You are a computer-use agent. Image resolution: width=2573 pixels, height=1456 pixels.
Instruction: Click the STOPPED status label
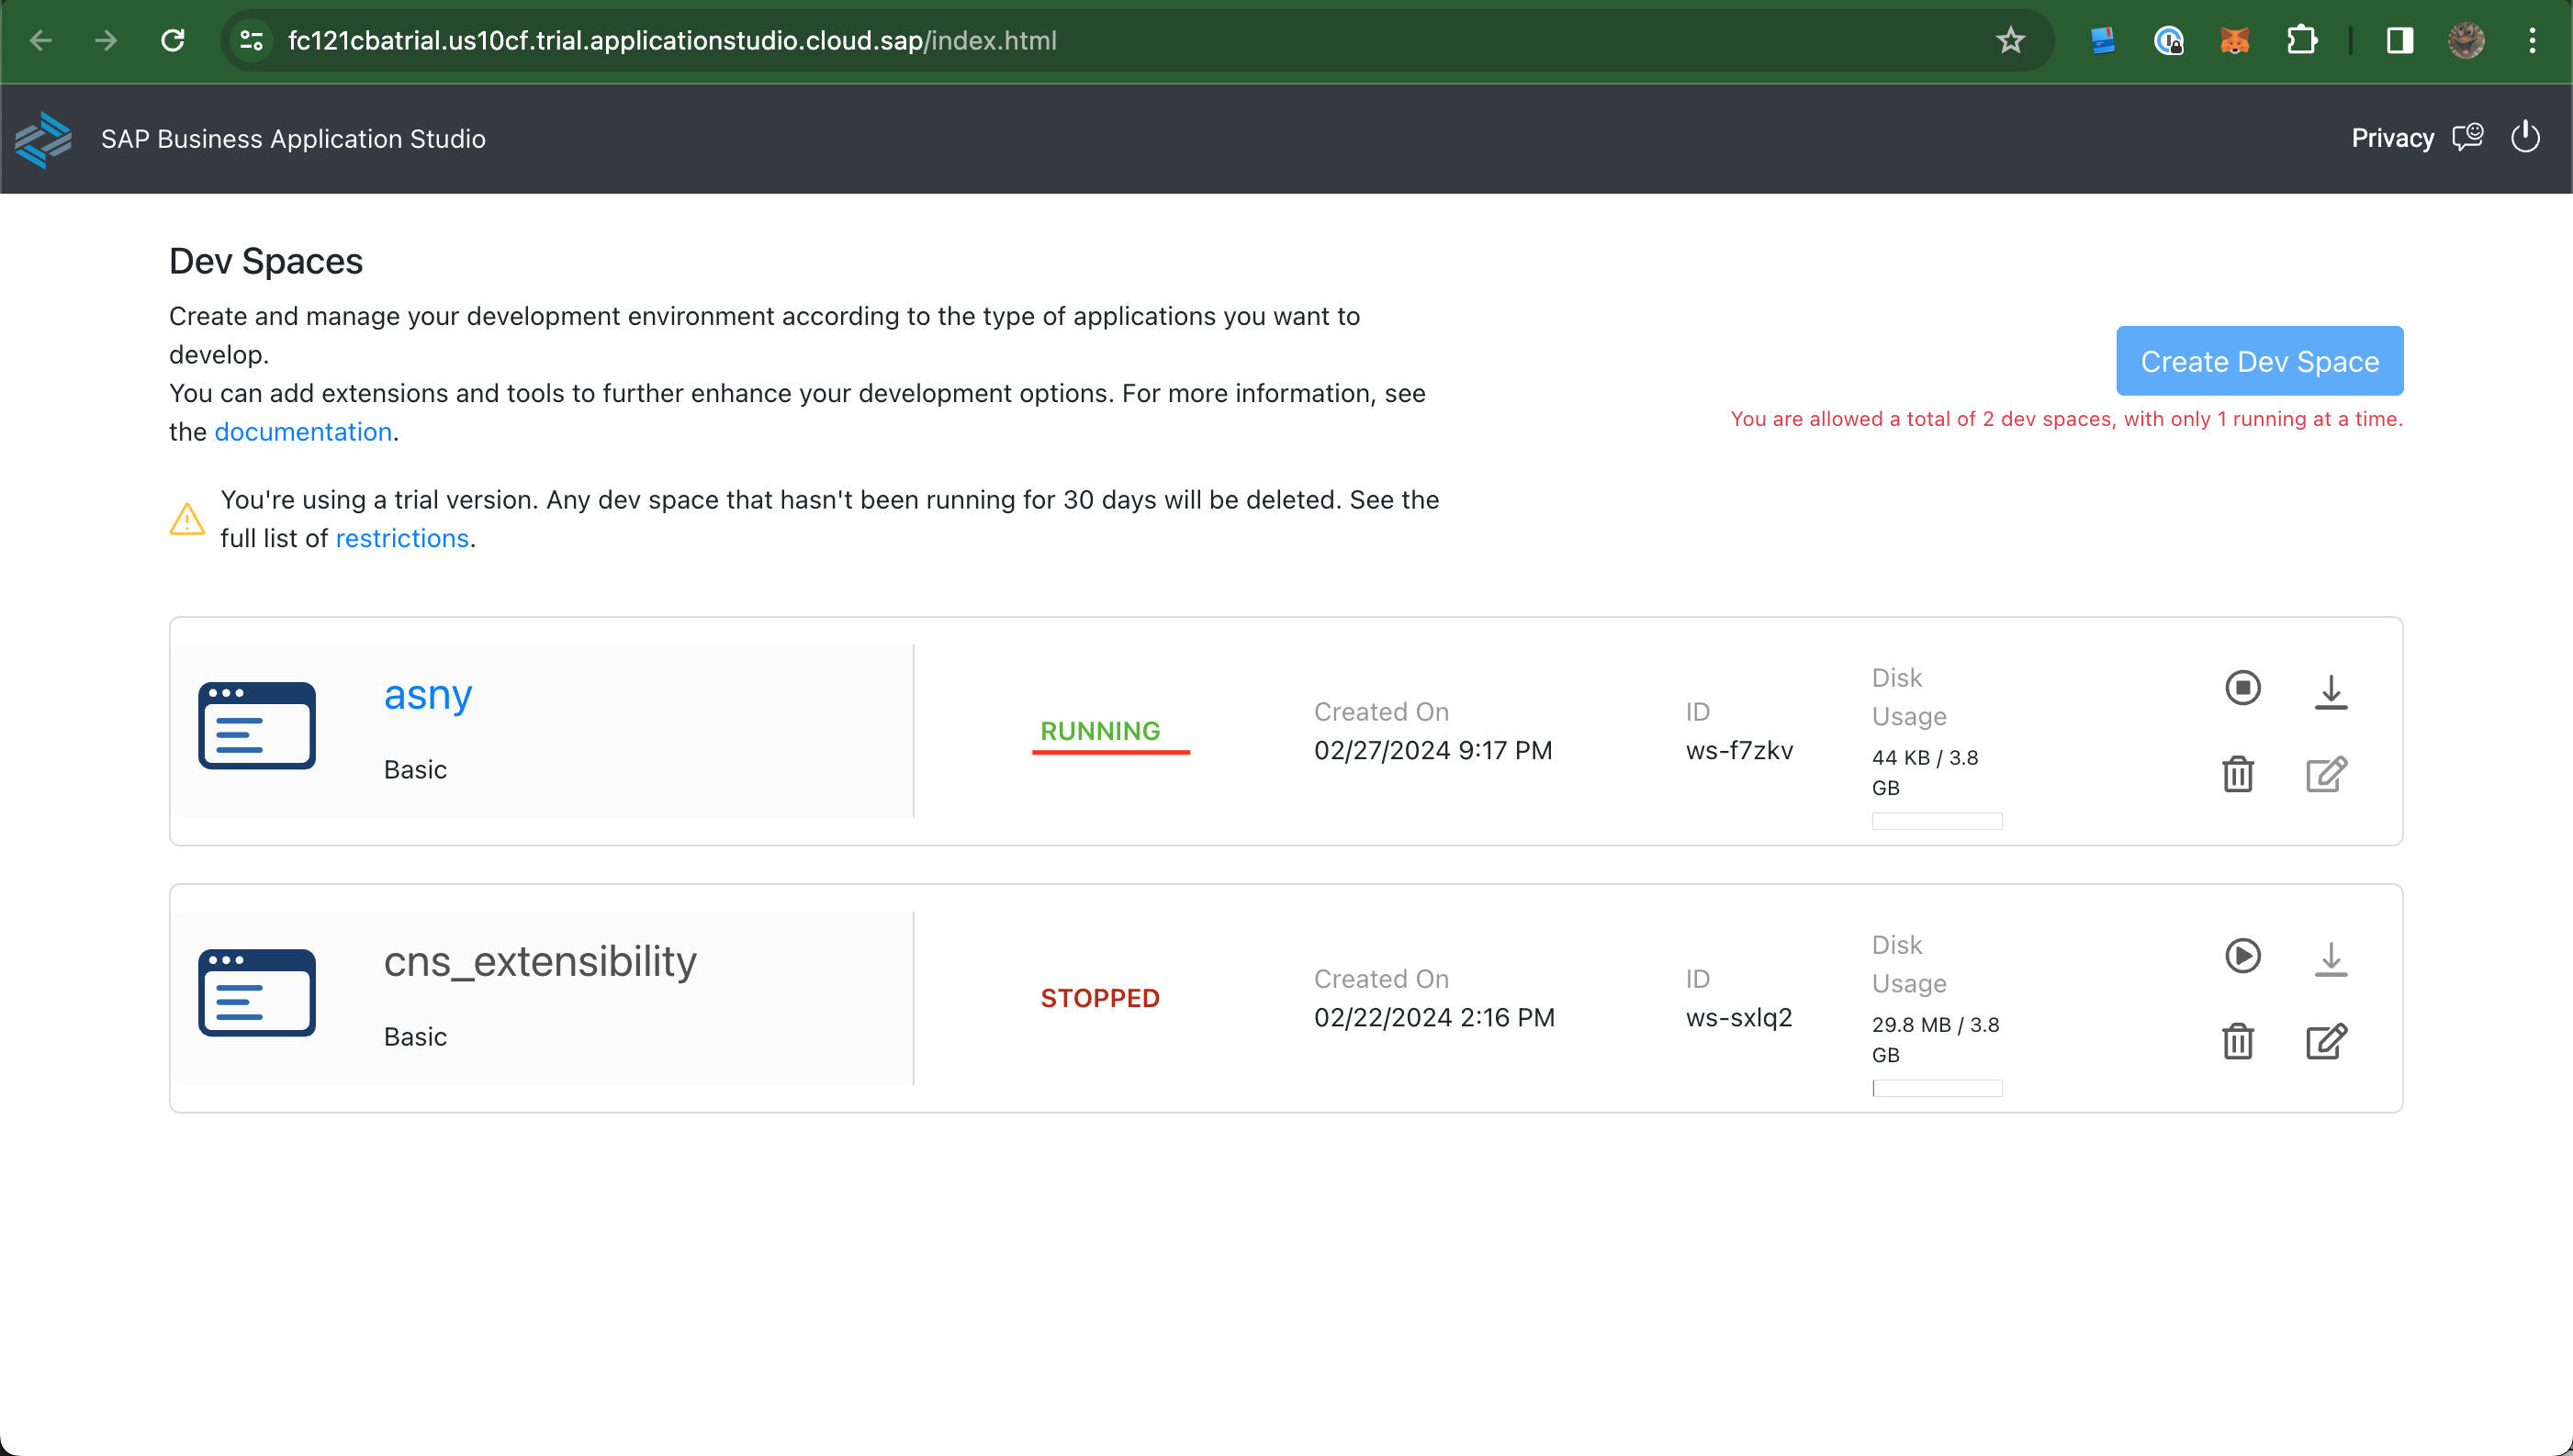[1100, 998]
